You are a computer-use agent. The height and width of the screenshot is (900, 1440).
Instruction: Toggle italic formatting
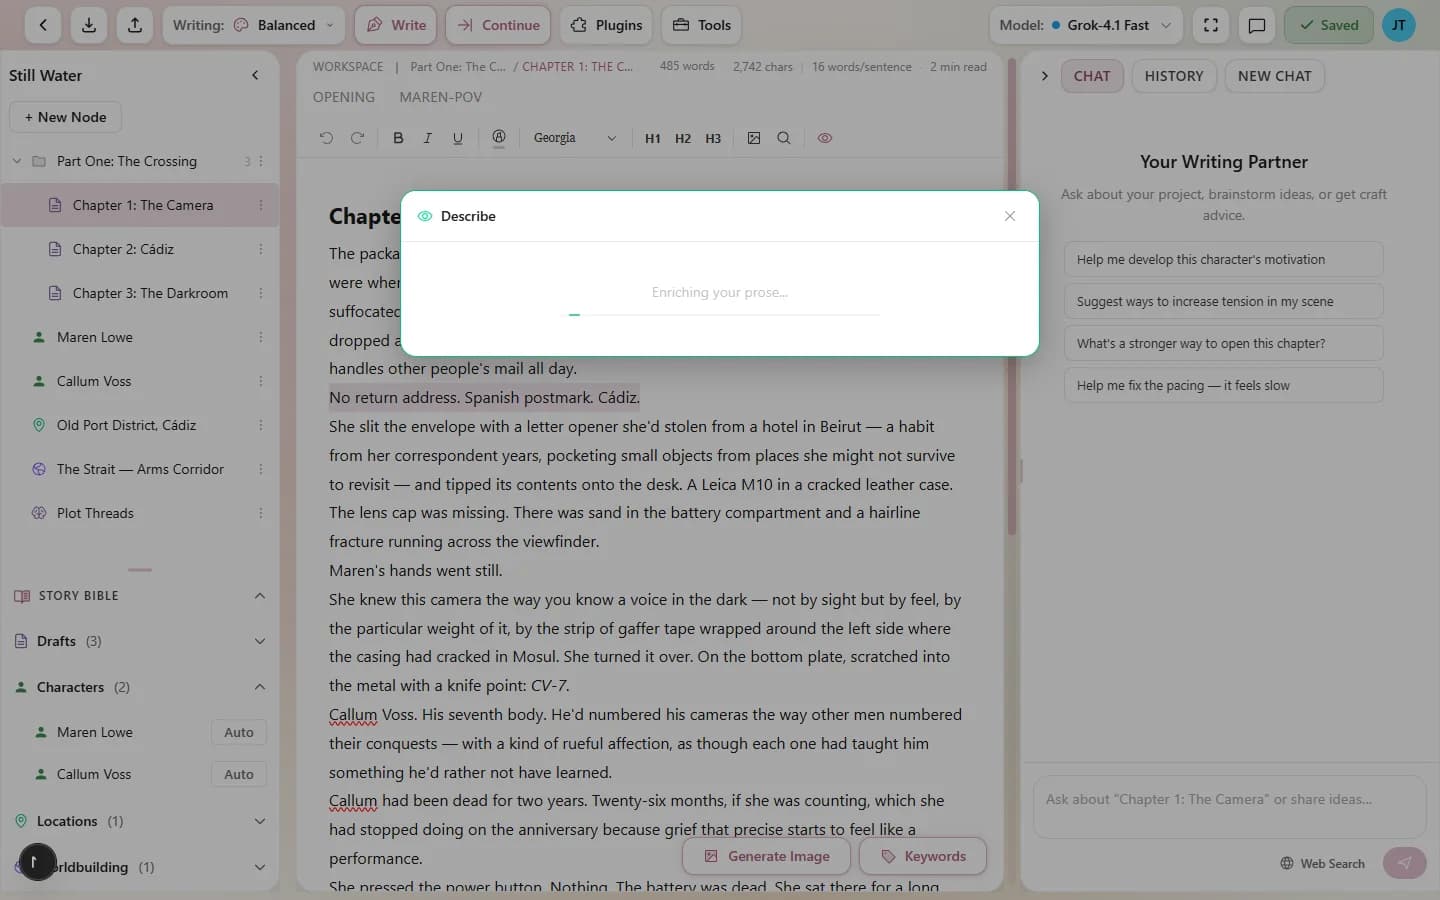click(427, 138)
